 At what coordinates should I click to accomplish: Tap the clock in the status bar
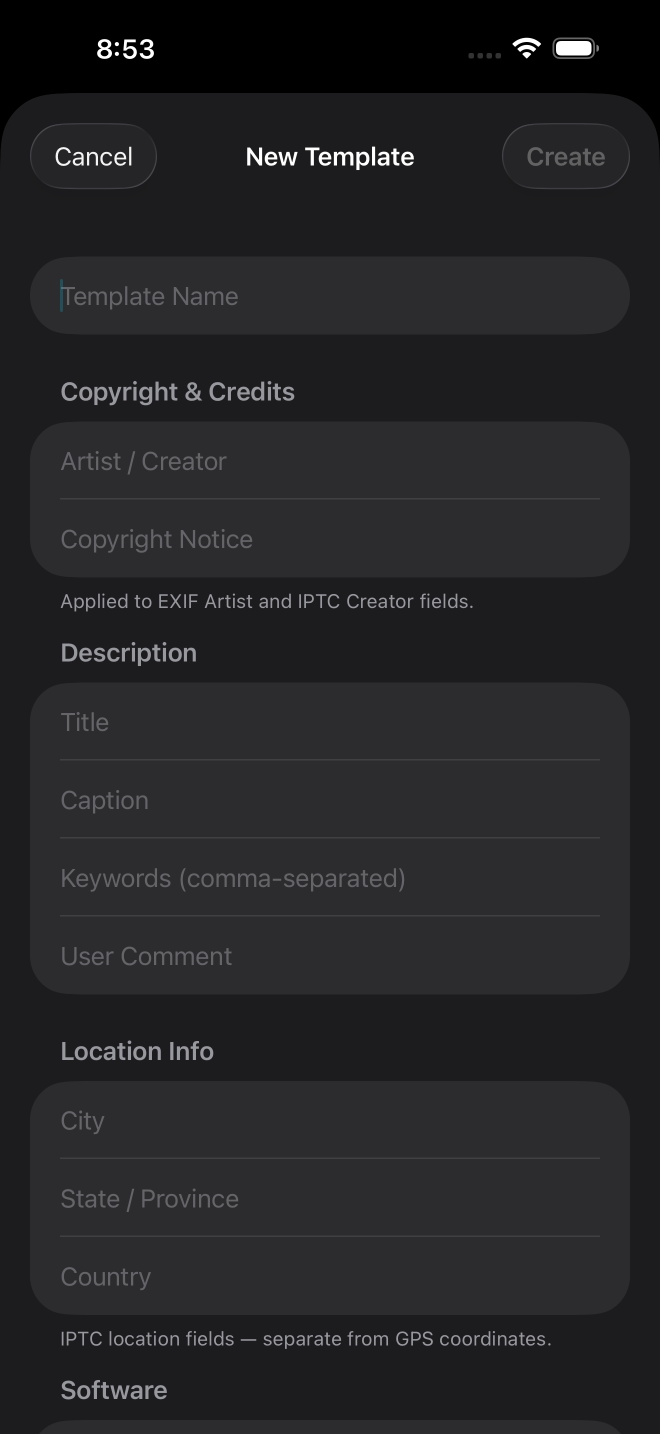click(125, 47)
